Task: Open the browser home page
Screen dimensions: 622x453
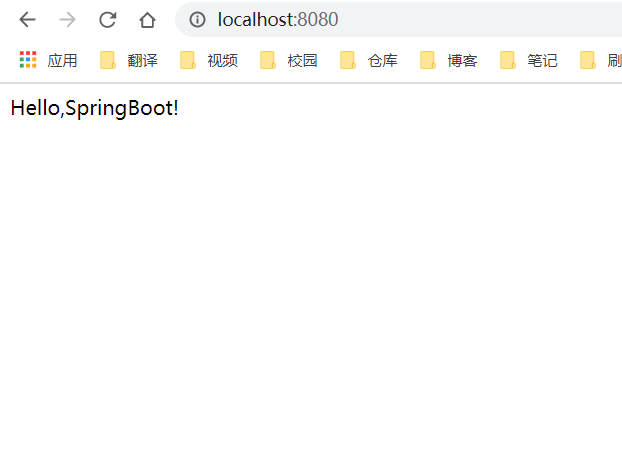Action: pos(147,19)
